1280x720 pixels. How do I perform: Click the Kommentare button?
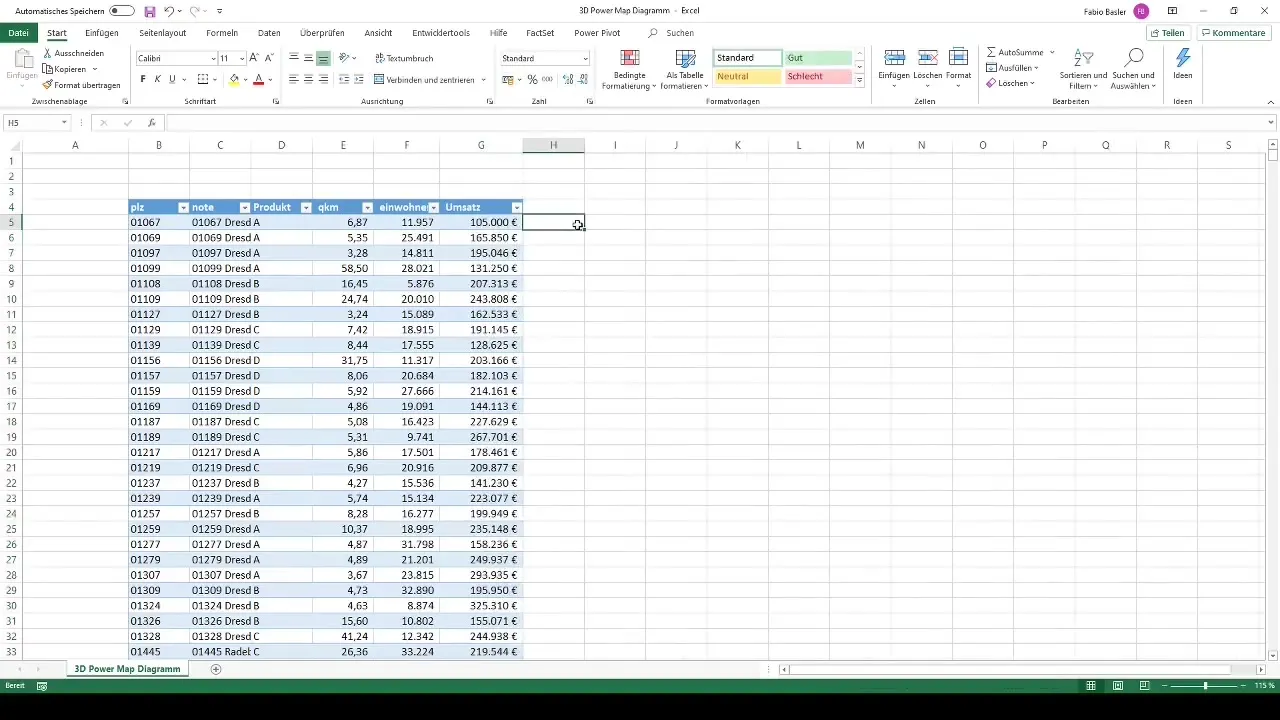tap(1234, 33)
